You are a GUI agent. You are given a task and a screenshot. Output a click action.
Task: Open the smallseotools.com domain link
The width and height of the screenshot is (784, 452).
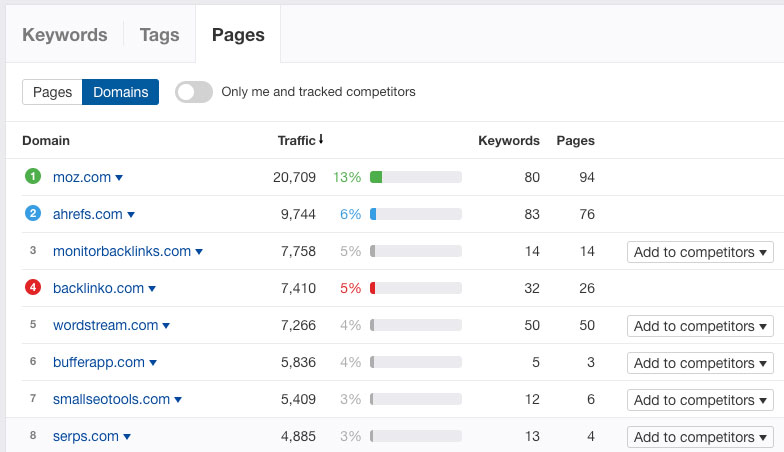click(x=112, y=400)
